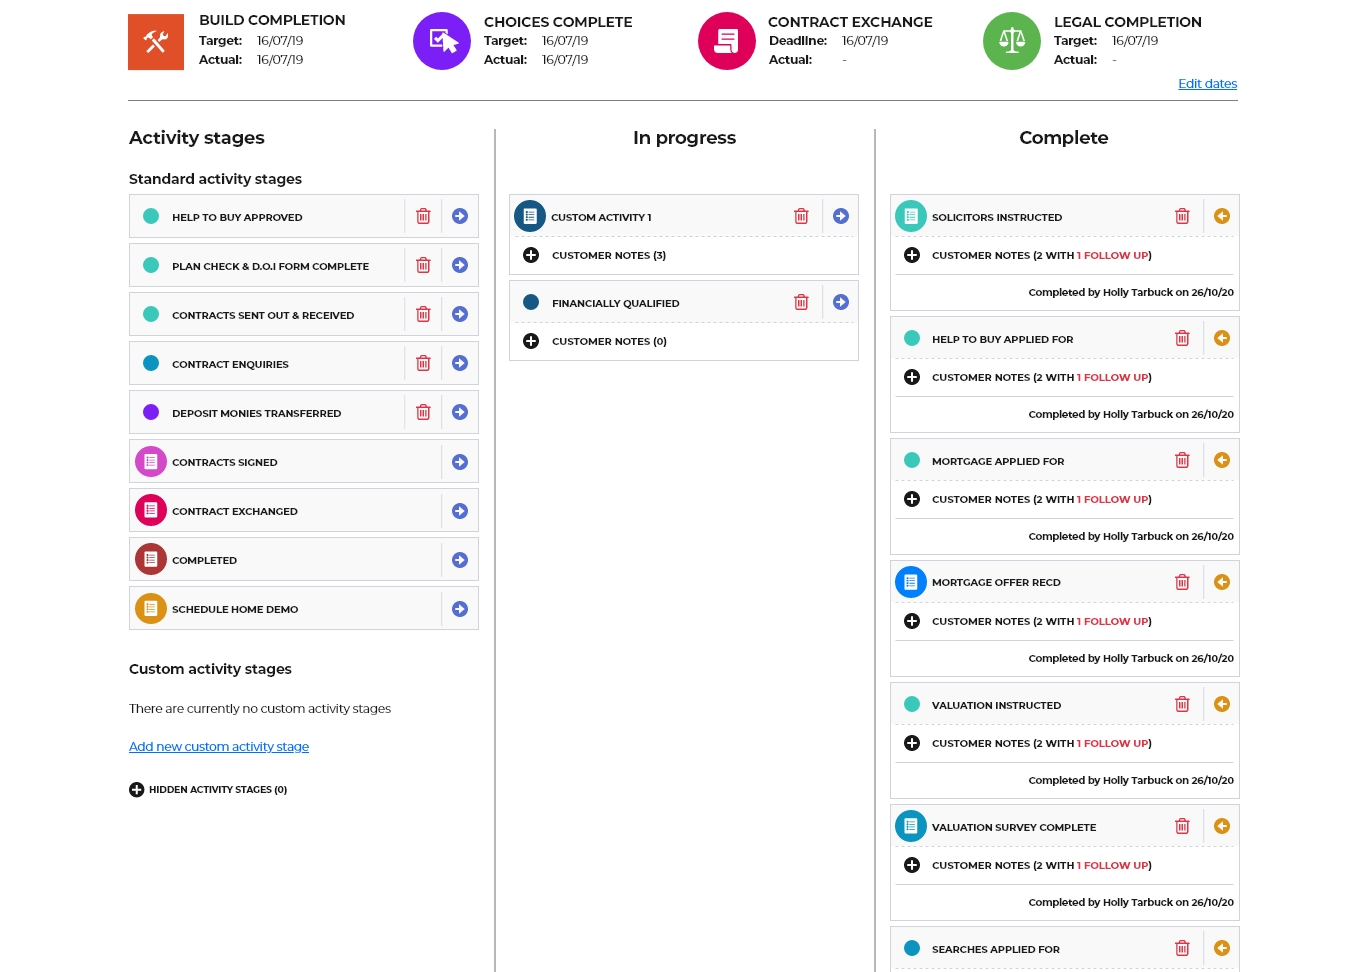Delete the Help to Buy Approved stage
Viewport: 1366px width, 972px height.
click(x=423, y=216)
